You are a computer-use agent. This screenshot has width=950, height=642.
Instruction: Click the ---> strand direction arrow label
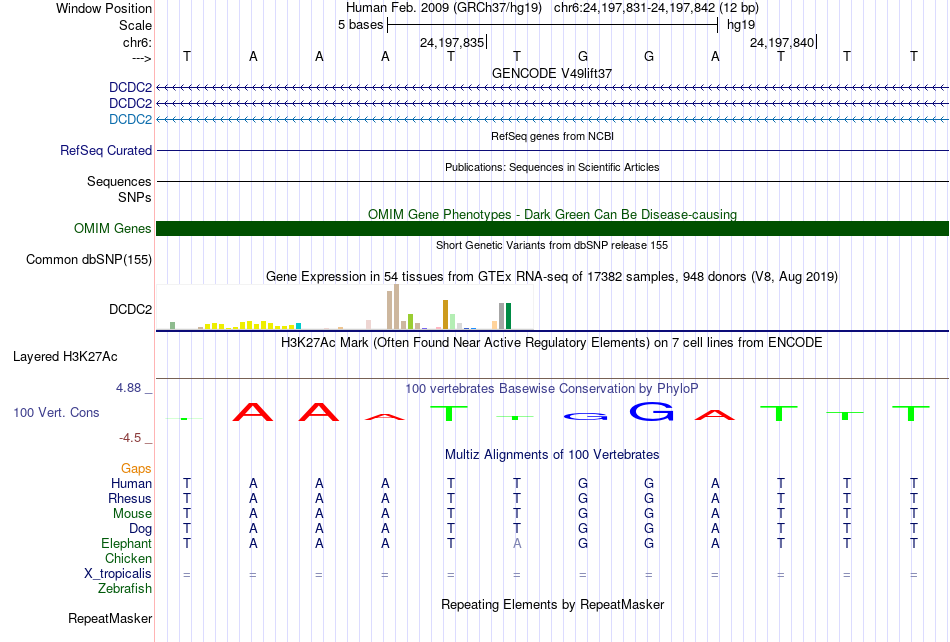[x=142, y=58]
